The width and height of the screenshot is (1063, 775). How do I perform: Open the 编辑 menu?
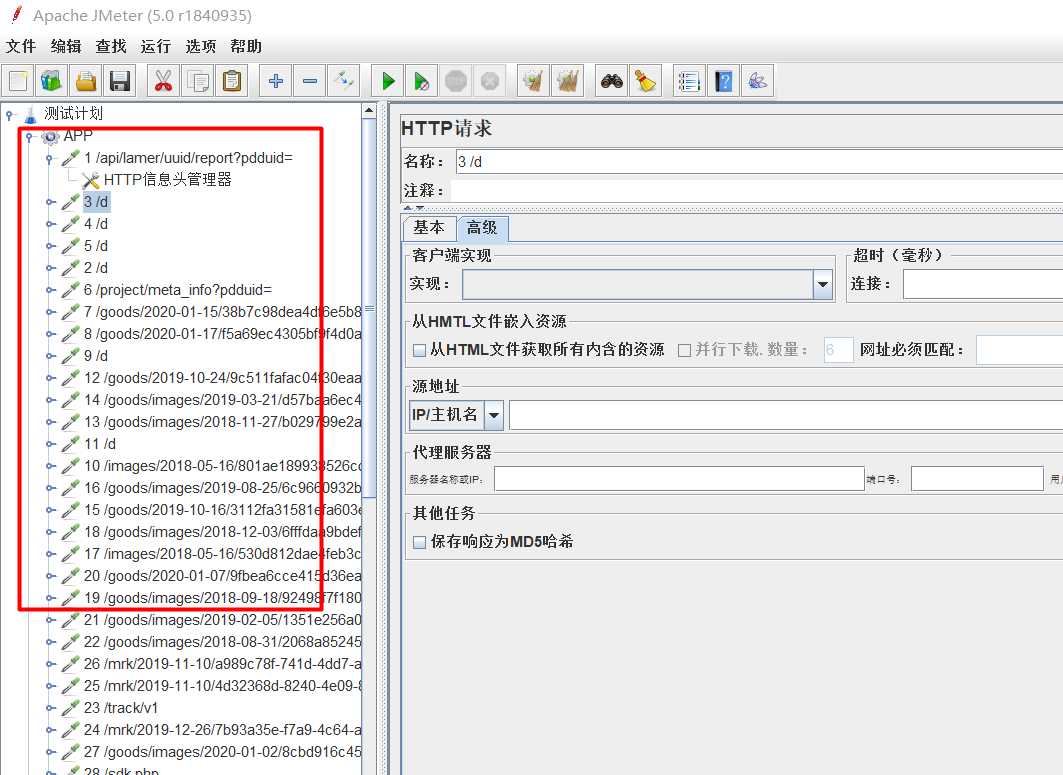click(66, 46)
